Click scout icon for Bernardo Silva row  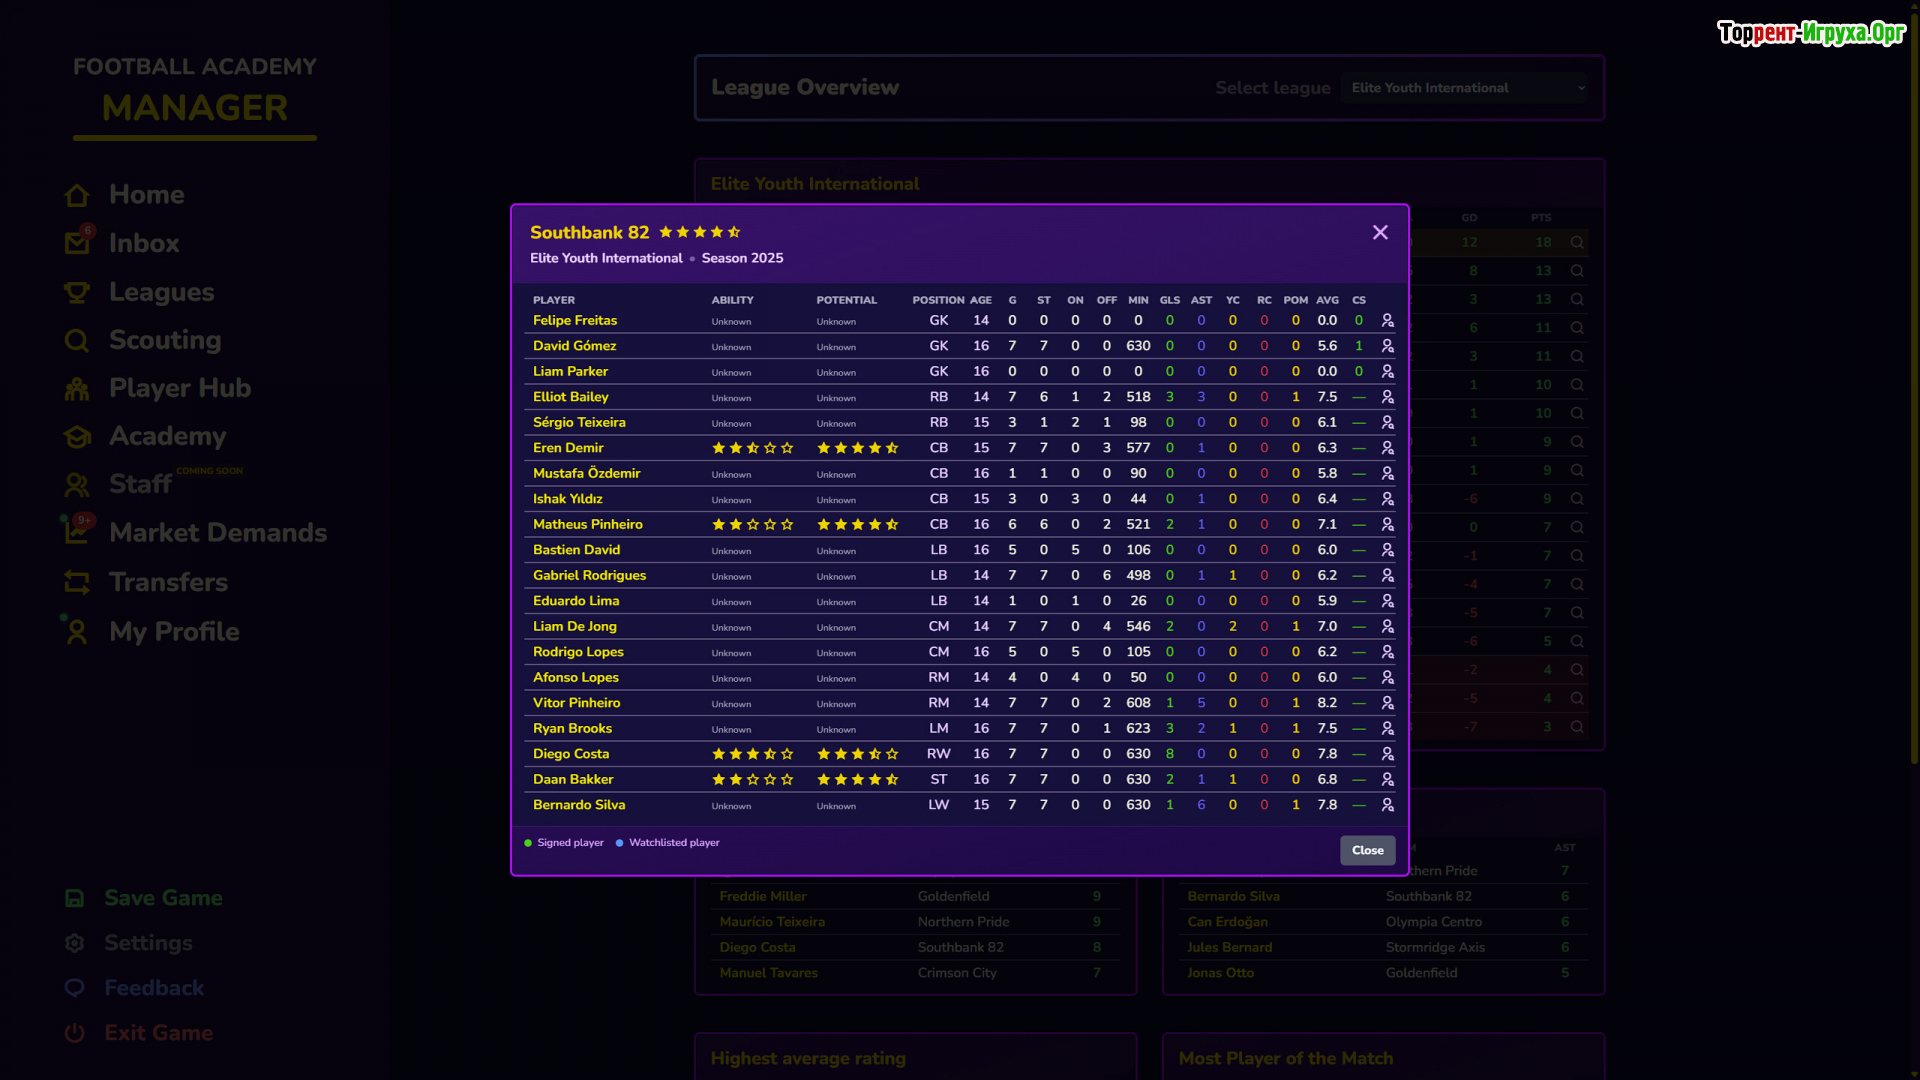1387,805
